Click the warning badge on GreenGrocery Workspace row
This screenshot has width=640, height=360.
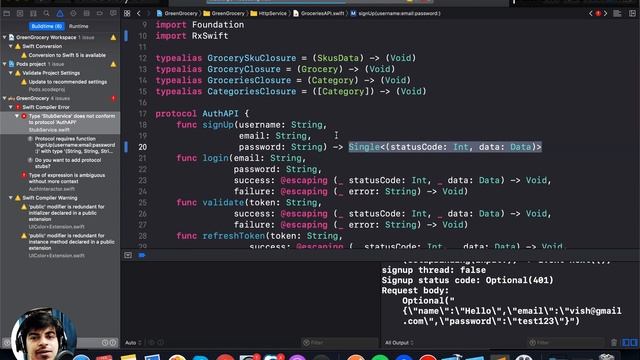click(x=113, y=38)
